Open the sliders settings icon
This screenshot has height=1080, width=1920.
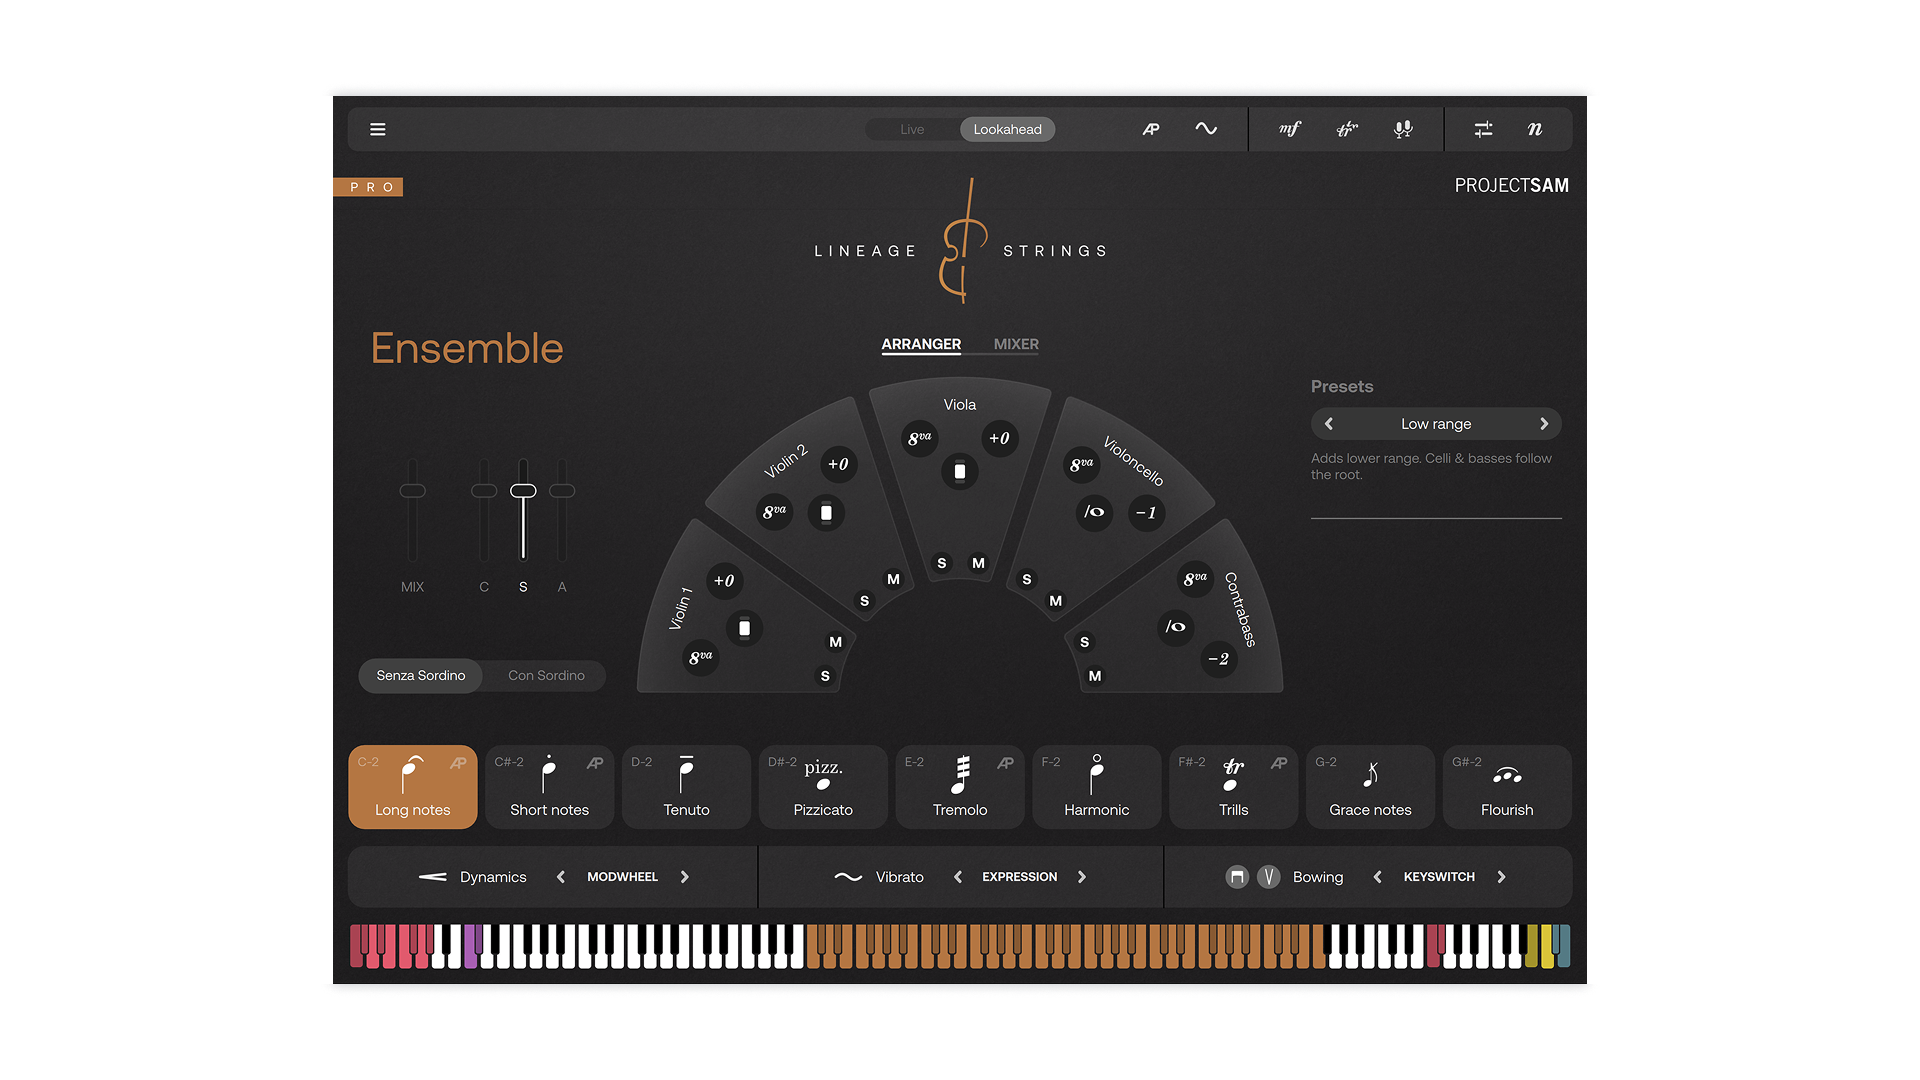pos(1483,129)
